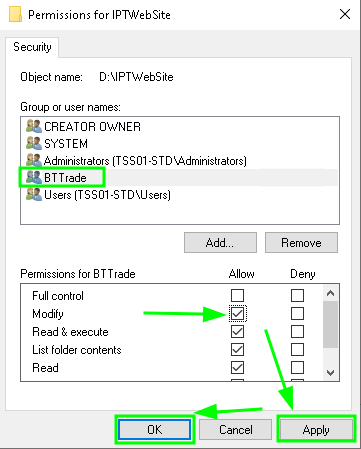The height and width of the screenshot is (449, 361).
Task: Toggle Allow checkbox for Modify
Action: 237,313
